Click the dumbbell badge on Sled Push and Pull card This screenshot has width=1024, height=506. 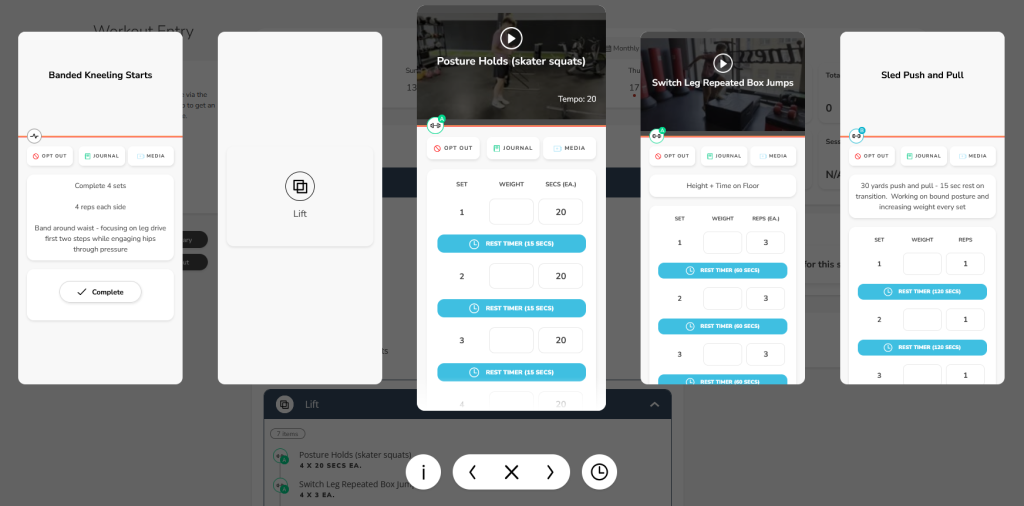(x=856, y=136)
